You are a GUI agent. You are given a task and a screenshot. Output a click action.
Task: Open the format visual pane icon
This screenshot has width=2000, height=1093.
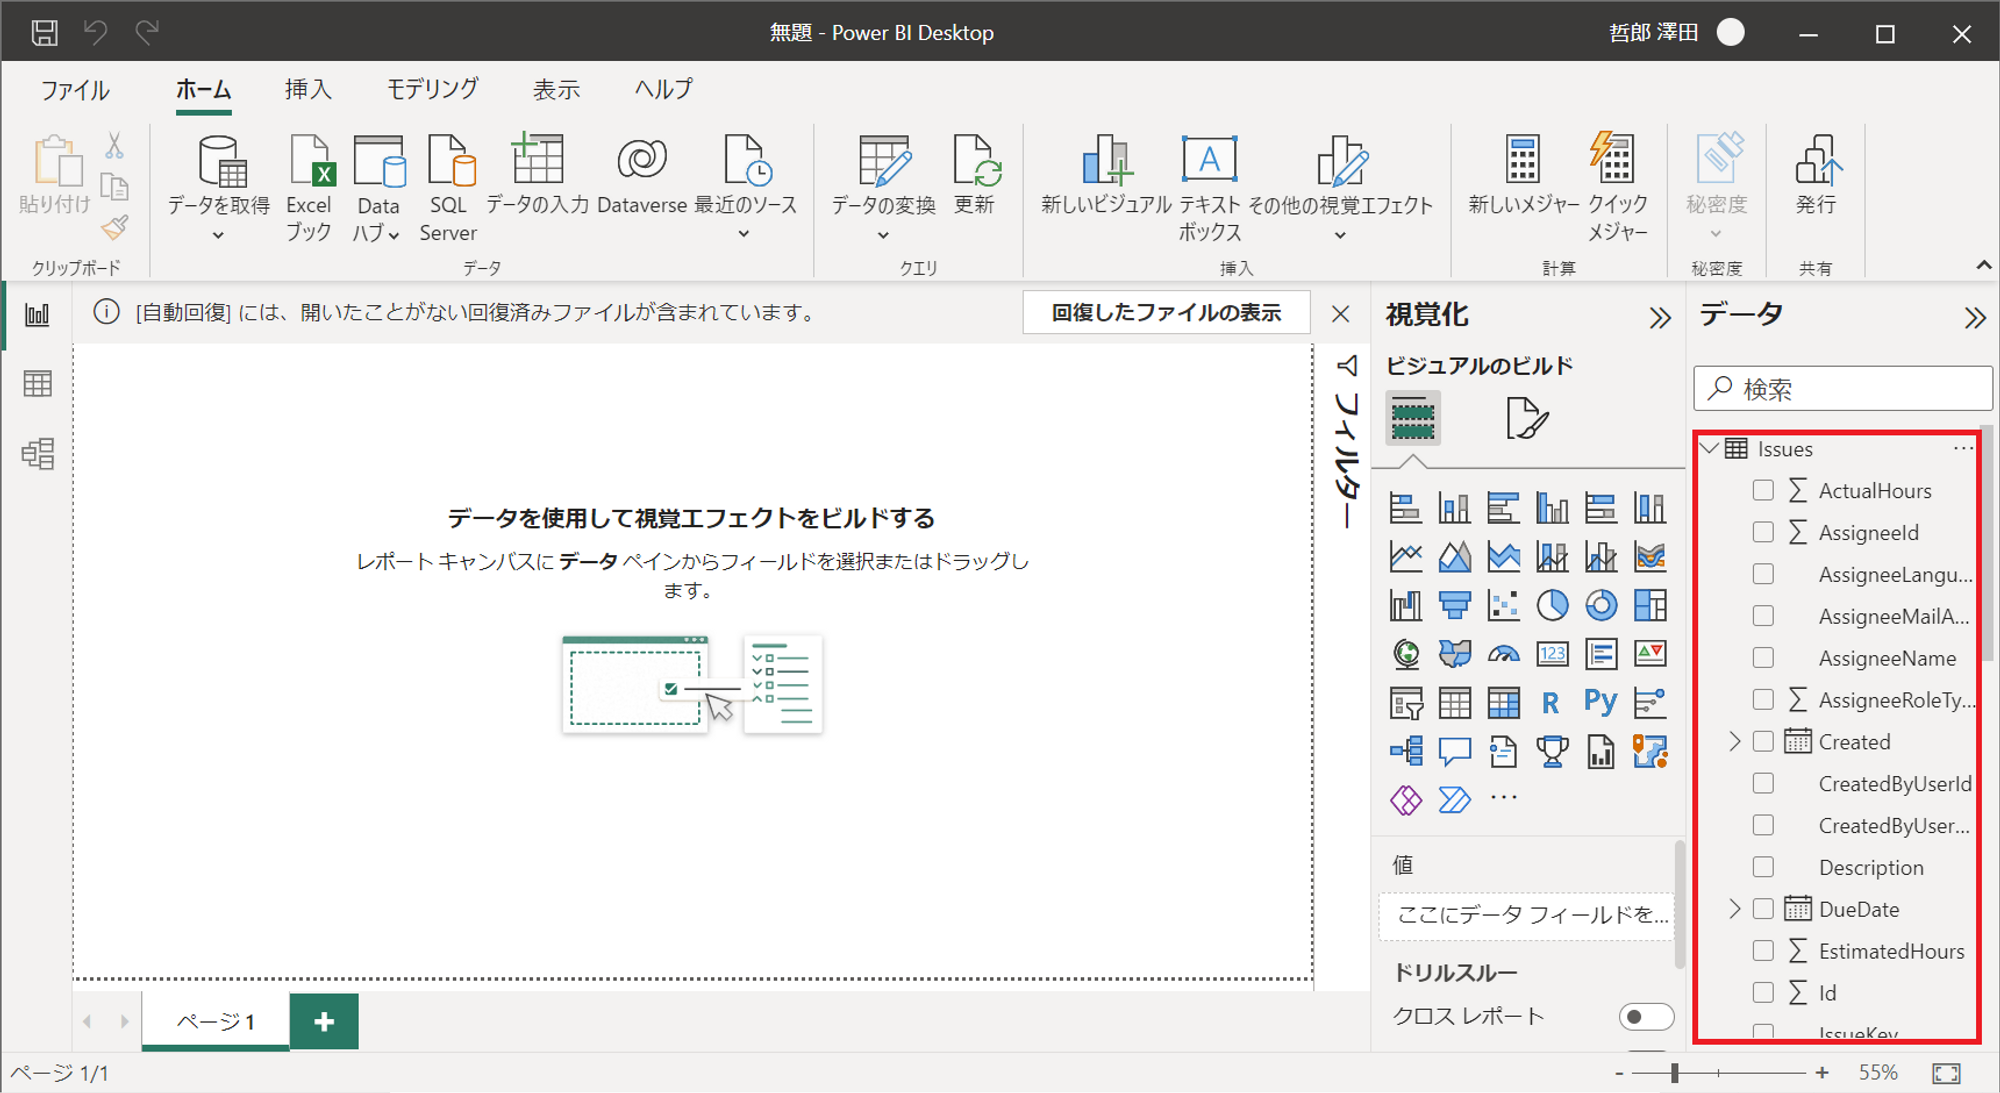click(1526, 417)
